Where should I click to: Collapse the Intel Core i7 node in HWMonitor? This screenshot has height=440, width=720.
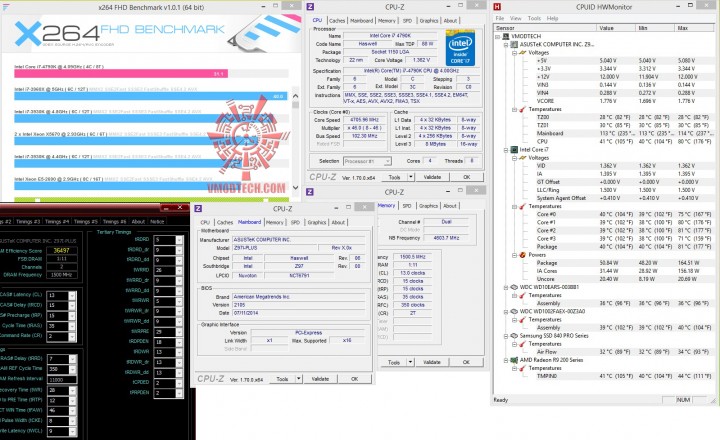[x=506, y=150]
